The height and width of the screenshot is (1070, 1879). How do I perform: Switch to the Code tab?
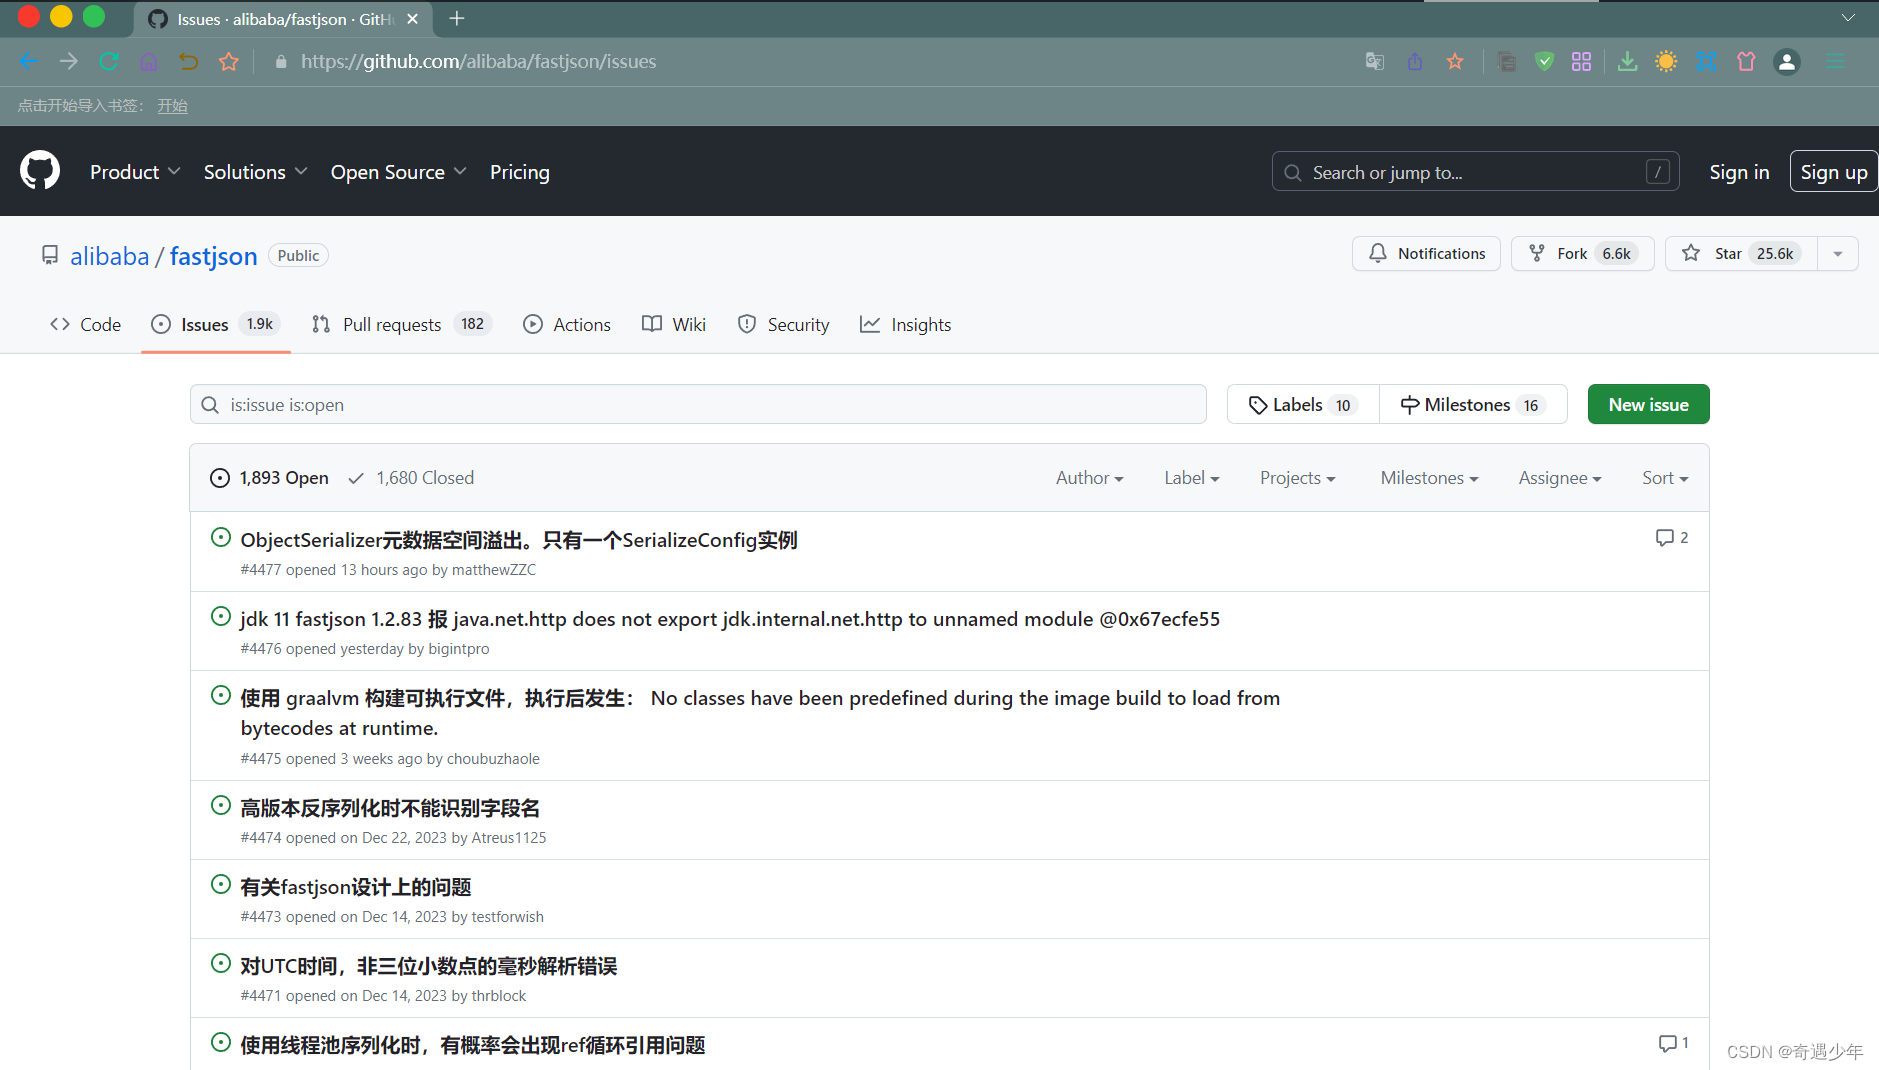click(85, 324)
